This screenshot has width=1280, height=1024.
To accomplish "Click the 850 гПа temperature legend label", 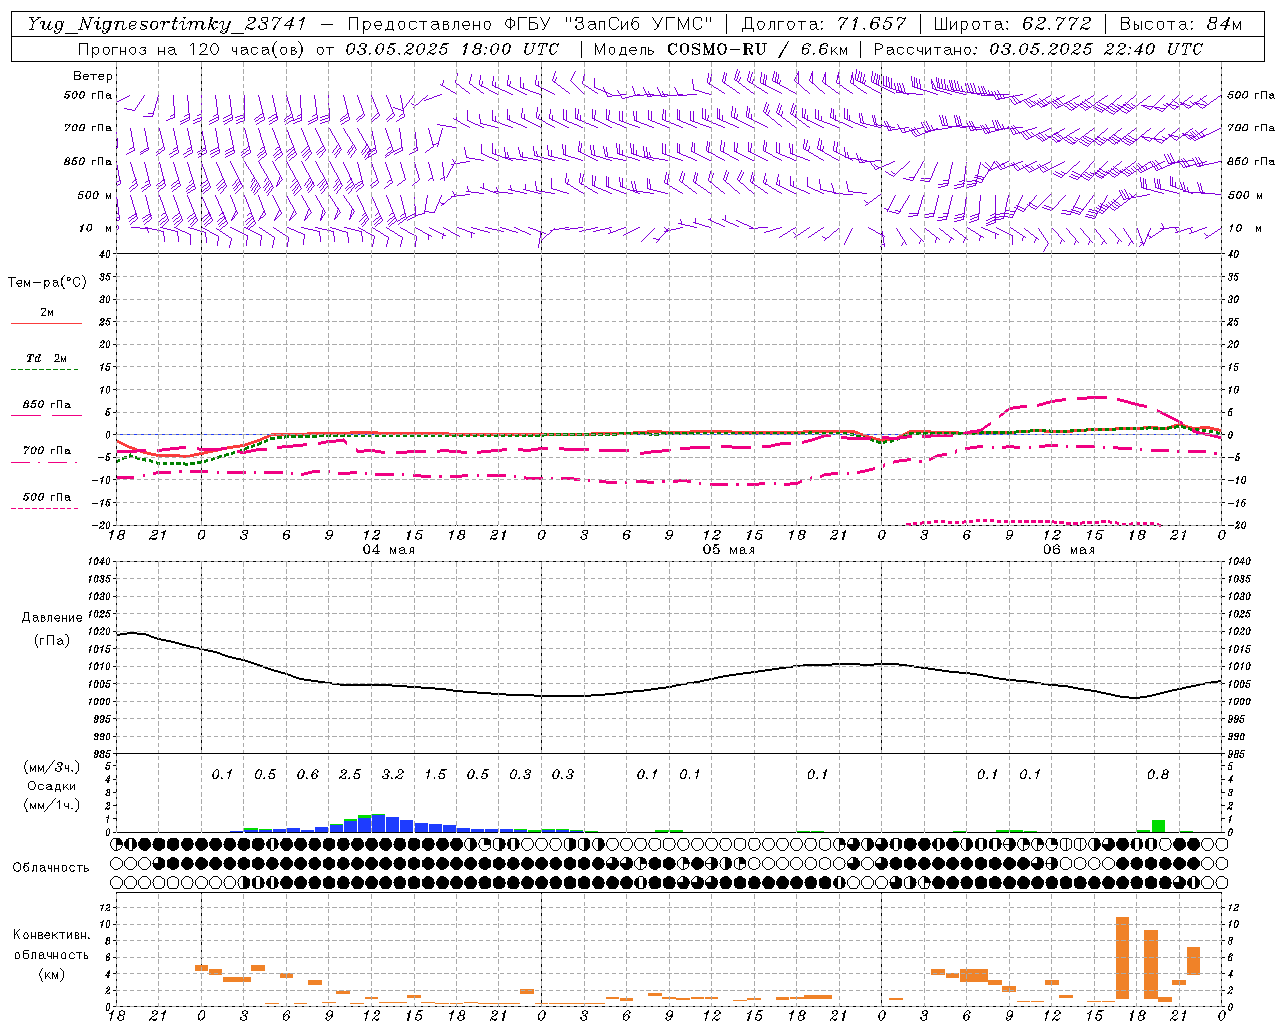I will (x=47, y=405).
